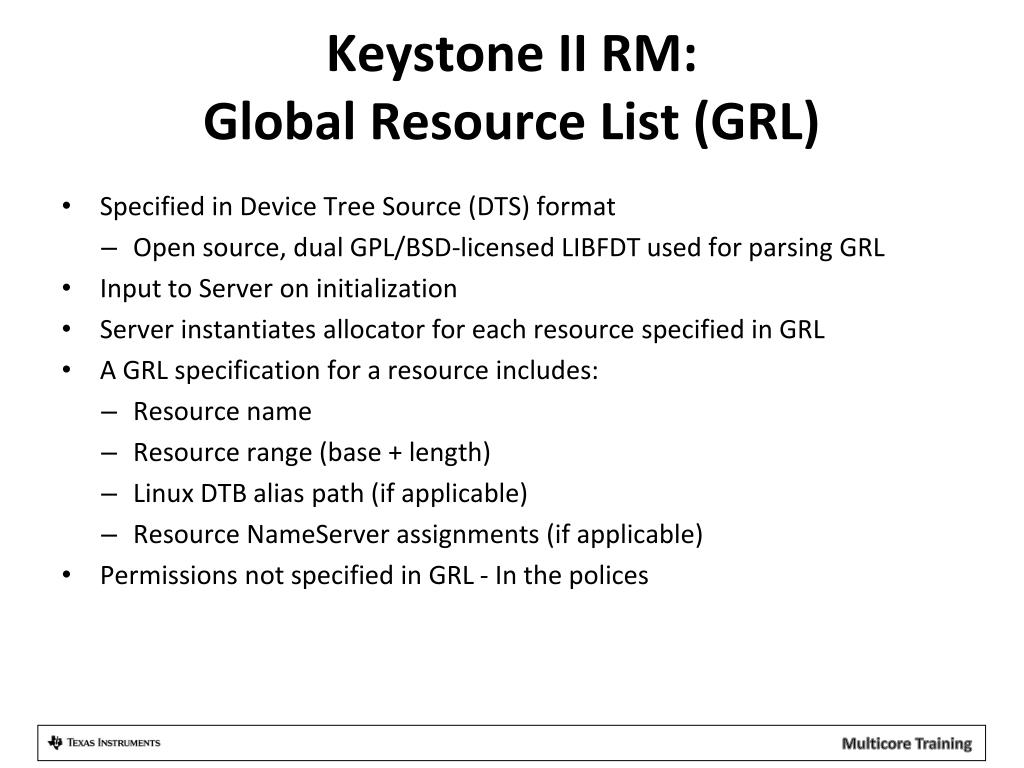Click the Texas Instruments logo icon
1024x768 pixels.
tap(55, 743)
